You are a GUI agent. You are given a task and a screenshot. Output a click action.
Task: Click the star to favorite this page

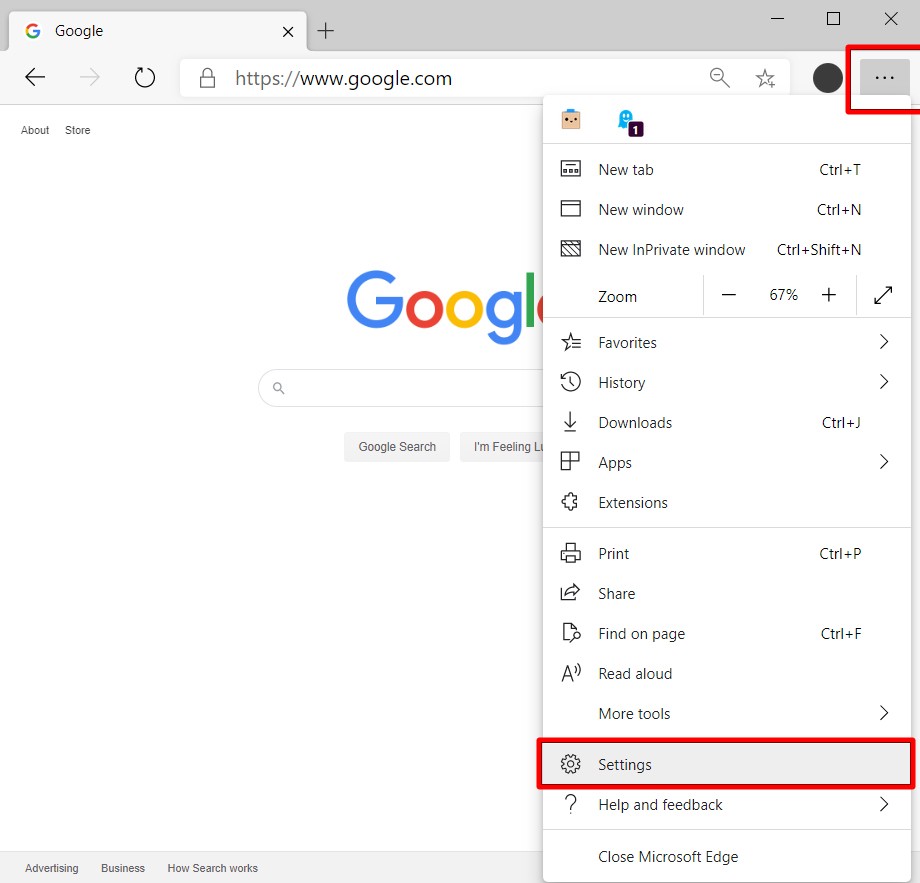coord(765,78)
